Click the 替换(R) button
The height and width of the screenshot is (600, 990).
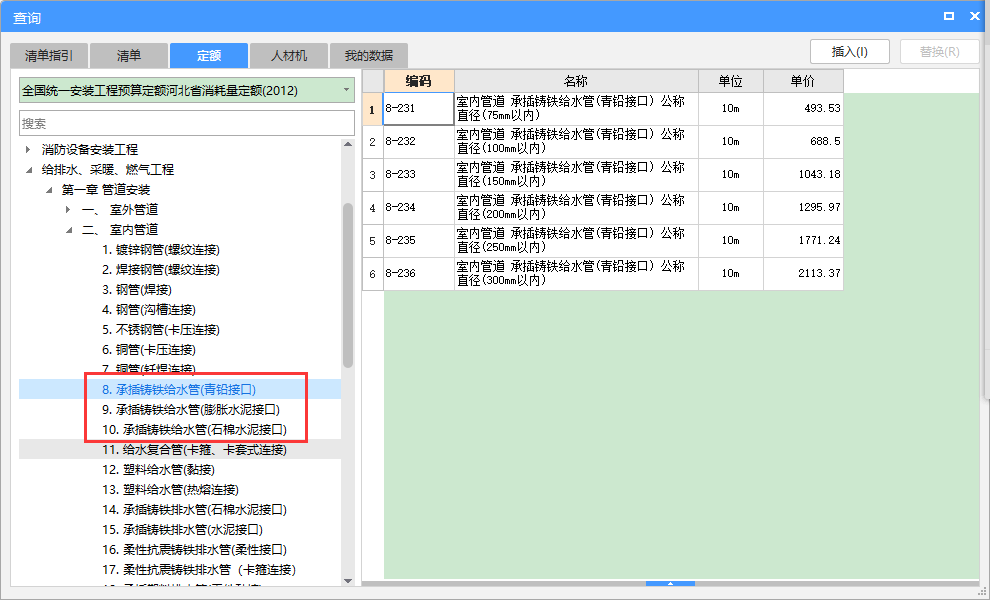939,52
